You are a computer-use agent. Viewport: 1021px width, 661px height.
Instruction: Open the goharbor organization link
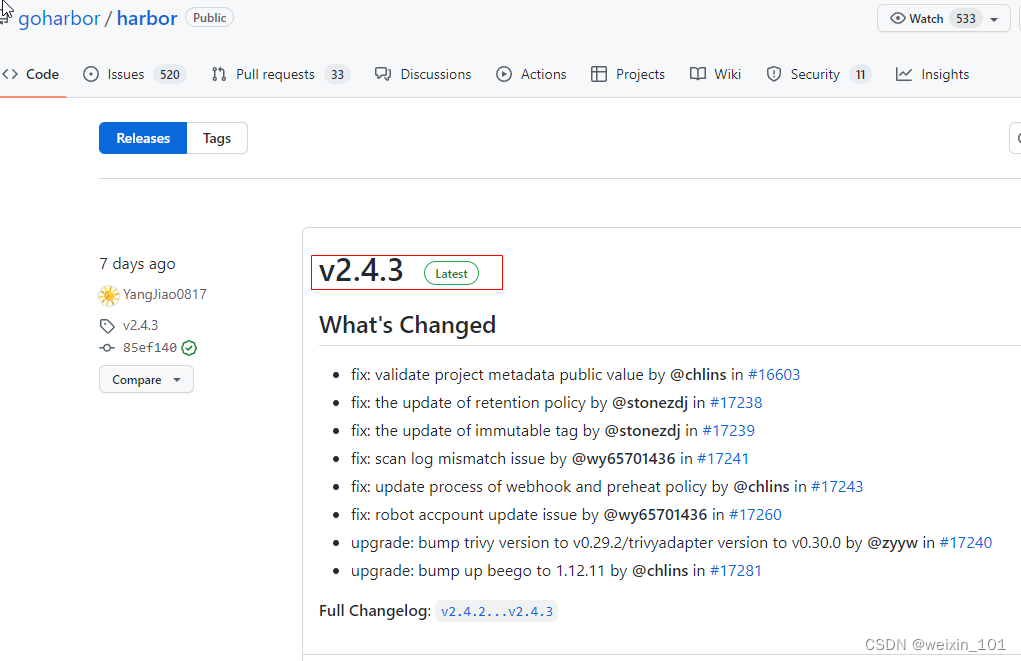tap(59, 18)
